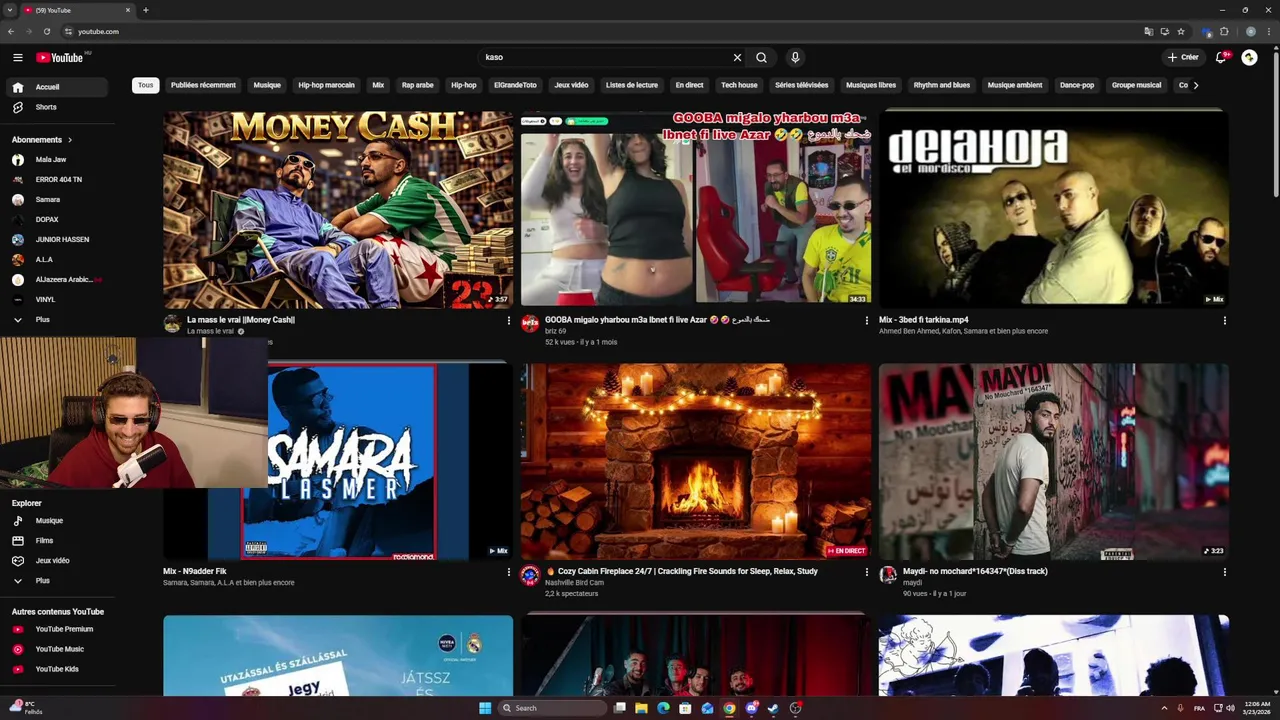This screenshot has width=1280, height=720.
Task: Show more filter chips with right arrow
Action: pyautogui.click(x=1196, y=85)
